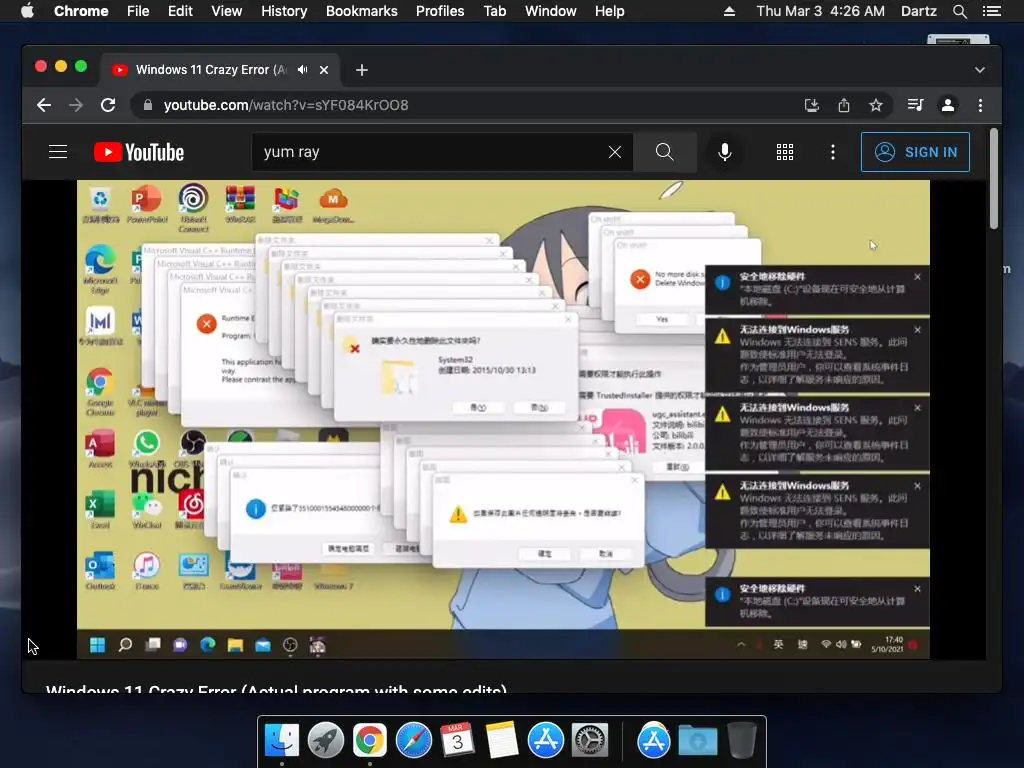Open Safari from the Dock
The height and width of the screenshot is (768, 1024).
click(413, 741)
